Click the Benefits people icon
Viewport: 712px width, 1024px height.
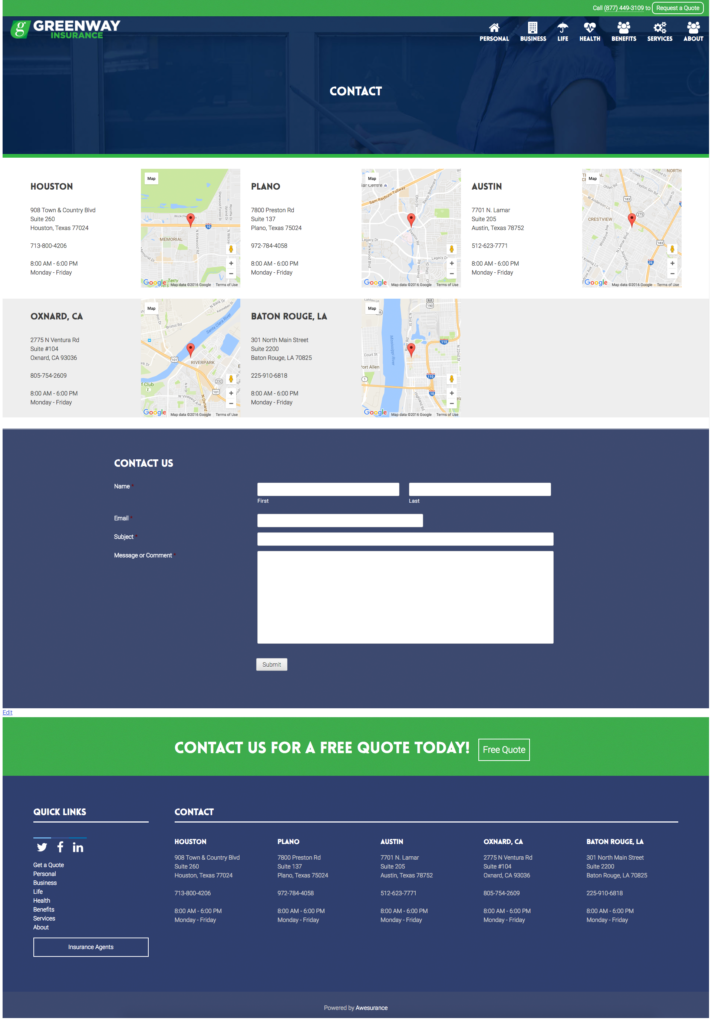[624, 28]
